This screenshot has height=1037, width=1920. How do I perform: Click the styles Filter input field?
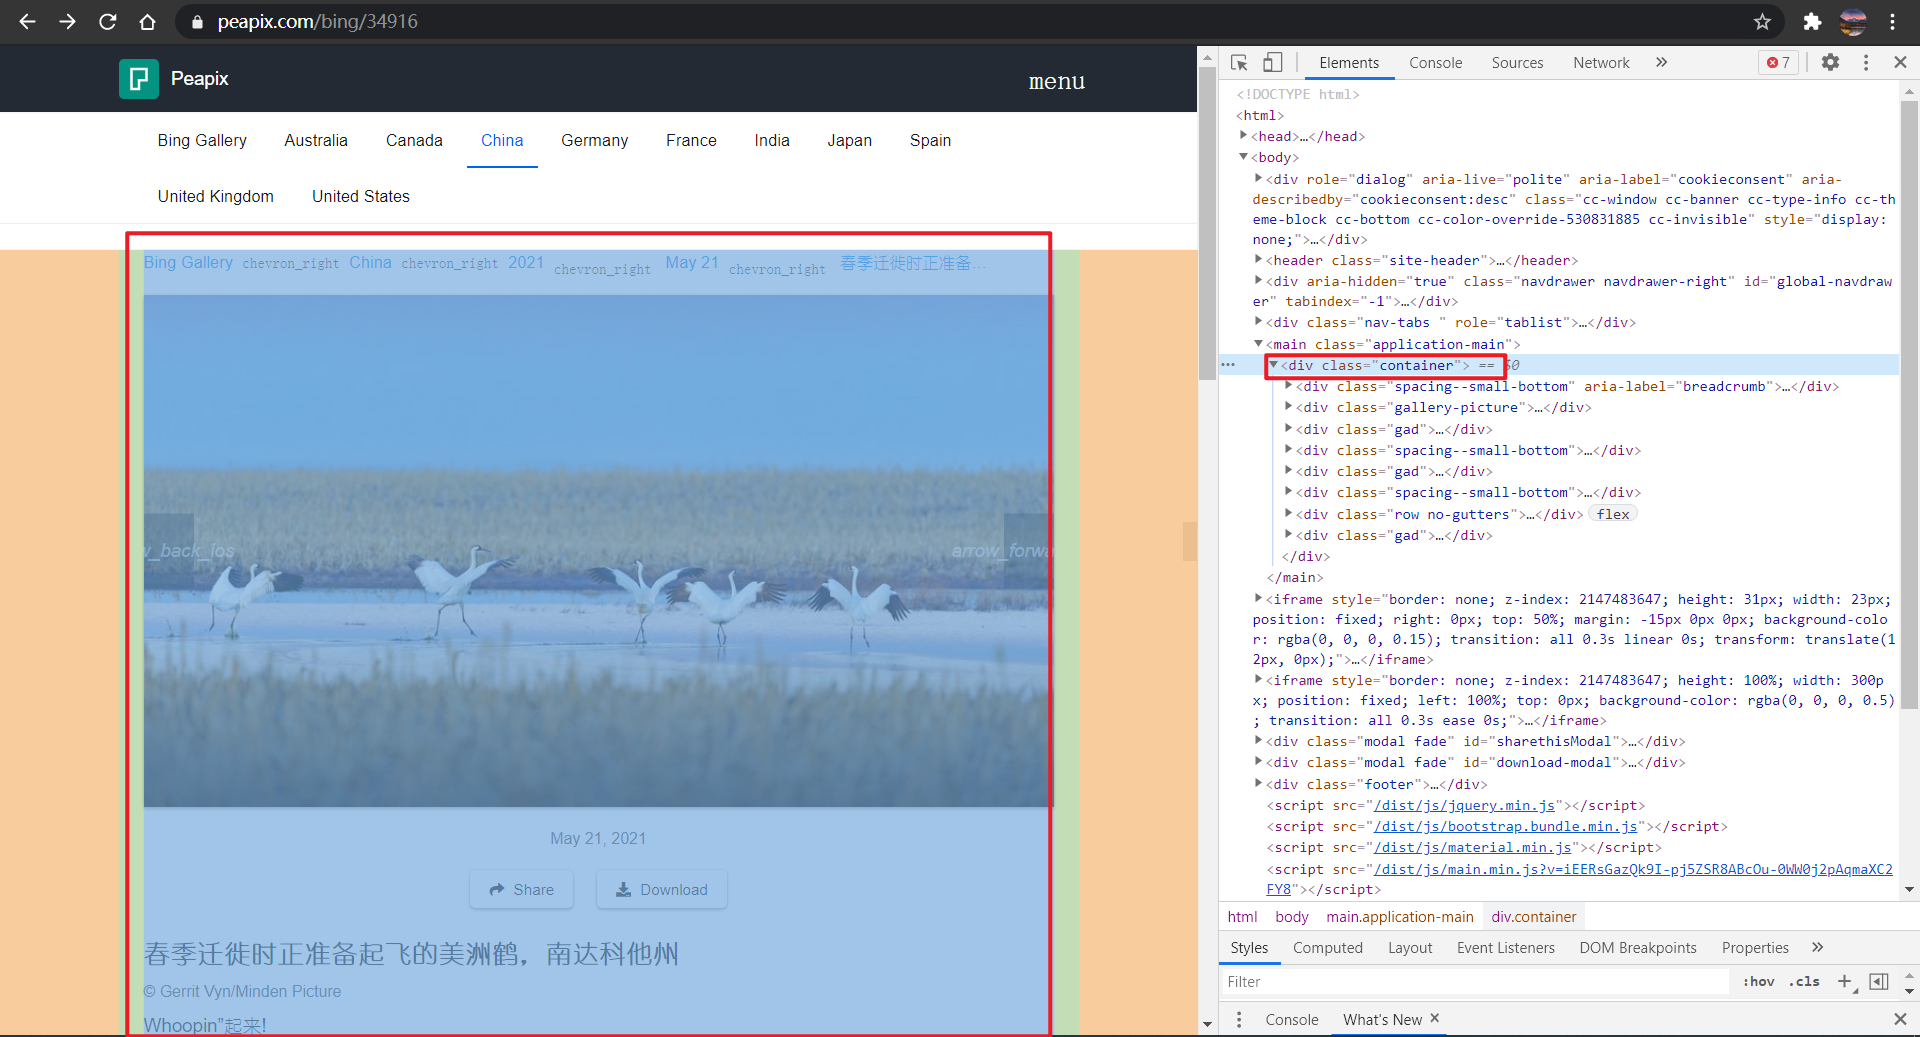tap(1450, 981)
